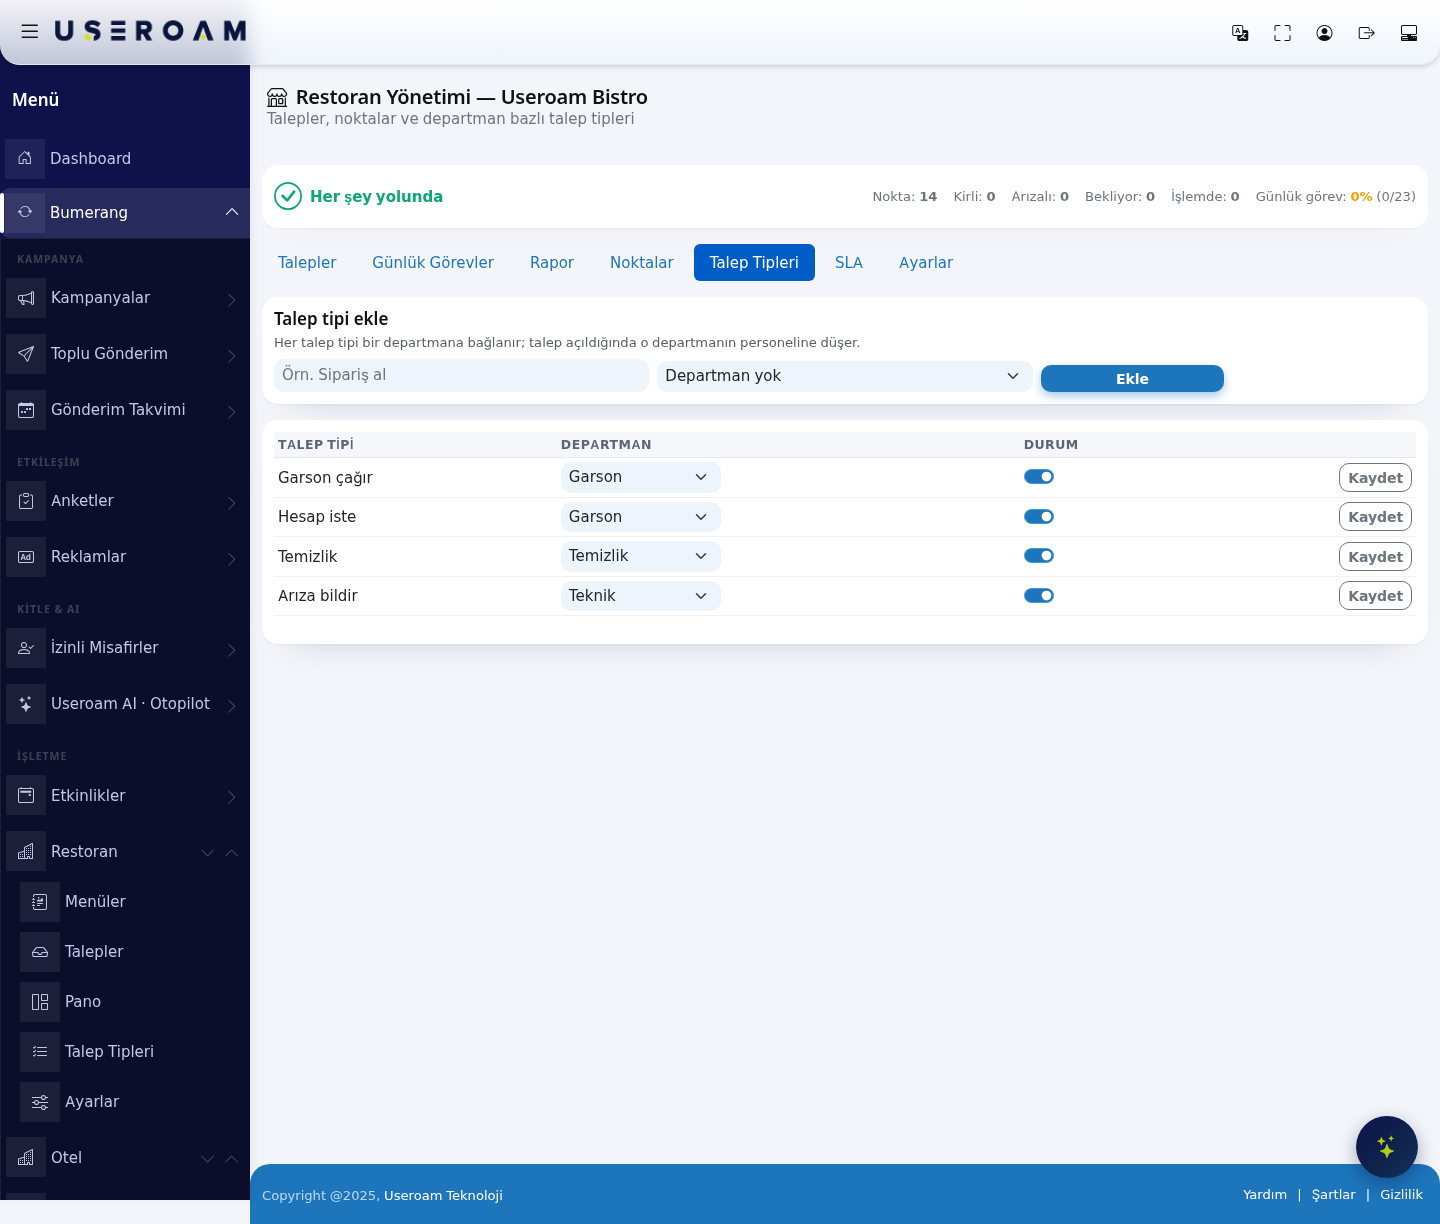The height and width of the screenshot is (1224, 1440).
Task: Collapse the Bumerang menu chevron
Action: pyautogui.click(x=232, y=212)
